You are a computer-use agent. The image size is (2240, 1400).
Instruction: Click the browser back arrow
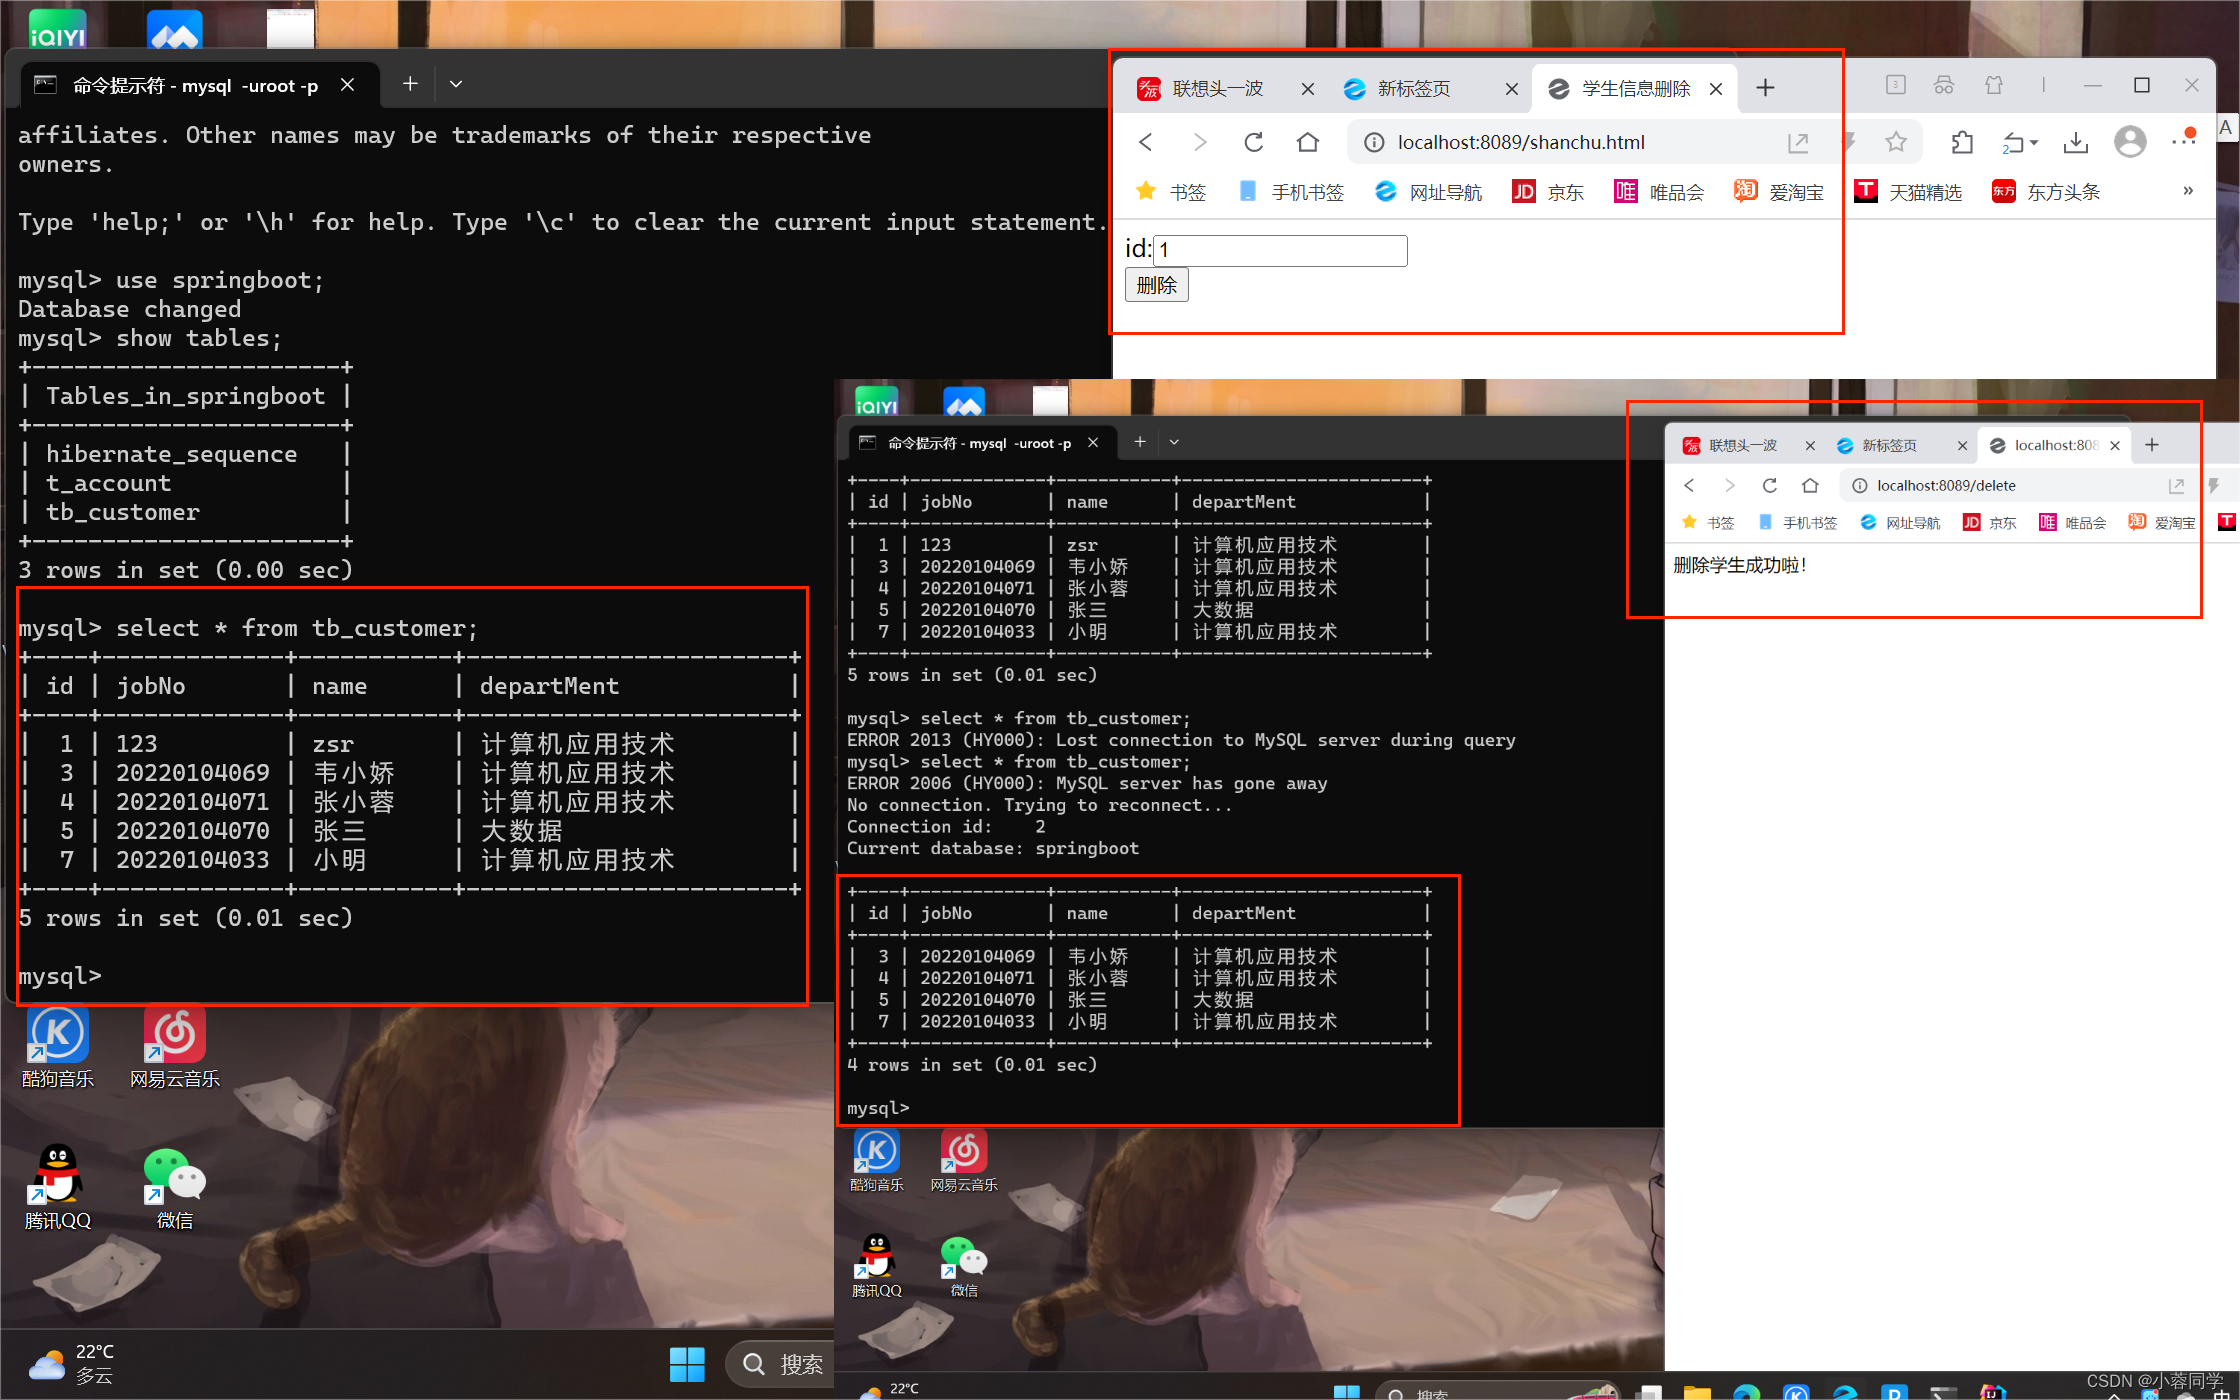(x=1146, y=142)
